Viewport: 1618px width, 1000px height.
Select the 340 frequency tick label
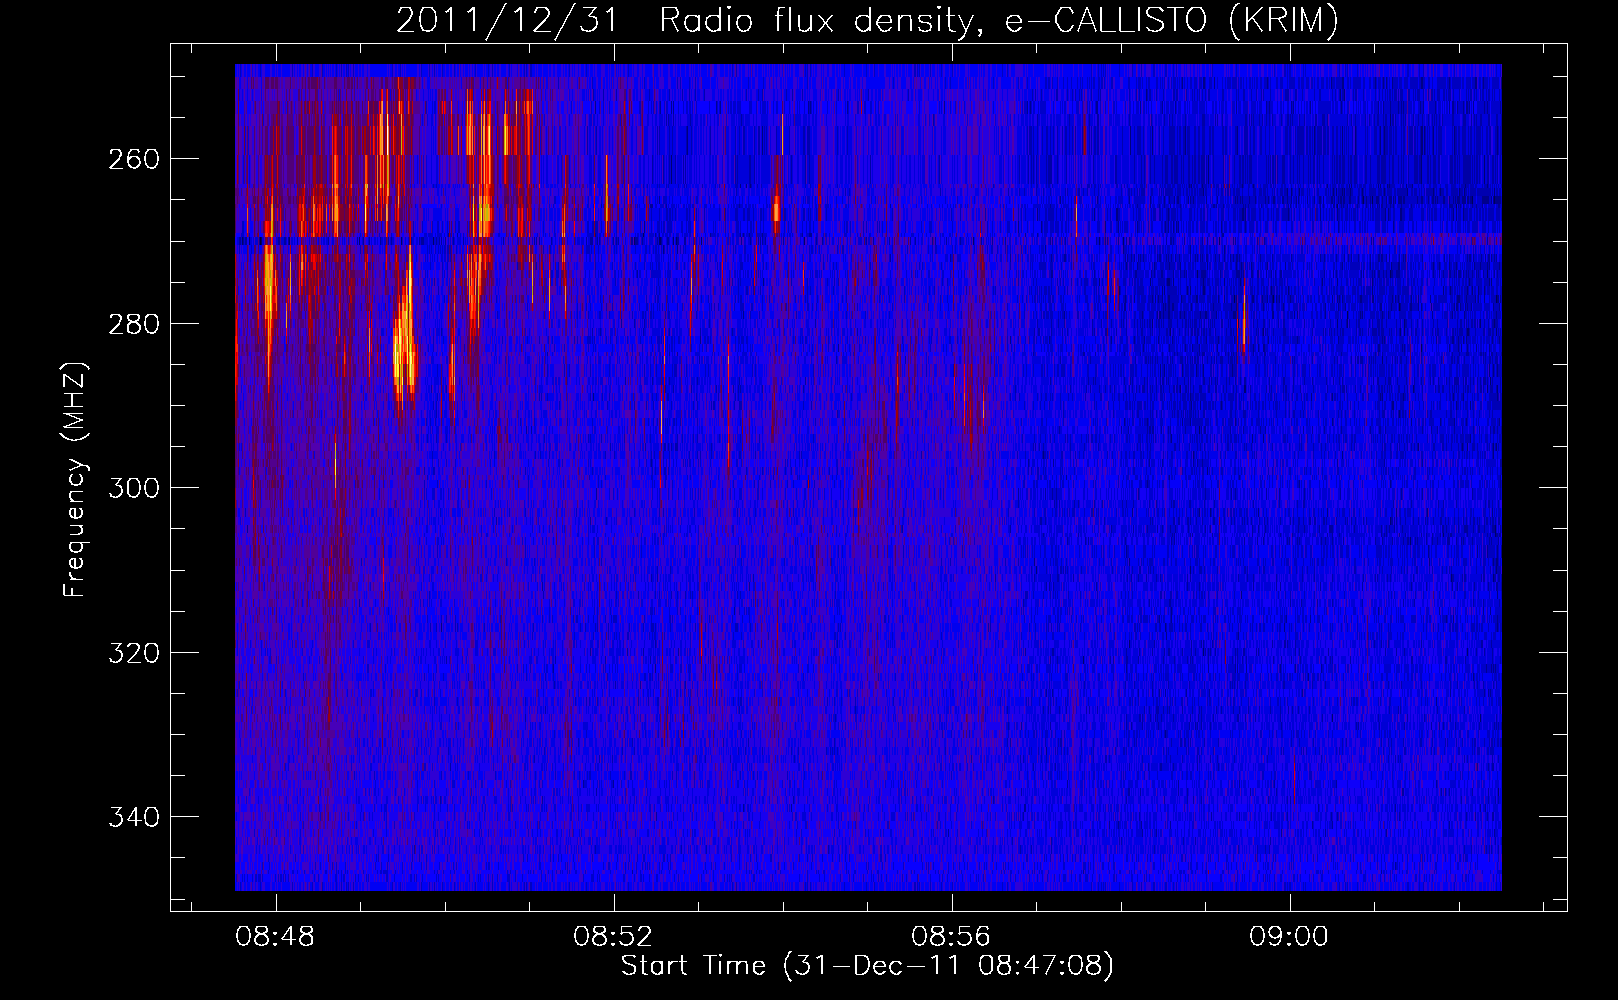133,817
